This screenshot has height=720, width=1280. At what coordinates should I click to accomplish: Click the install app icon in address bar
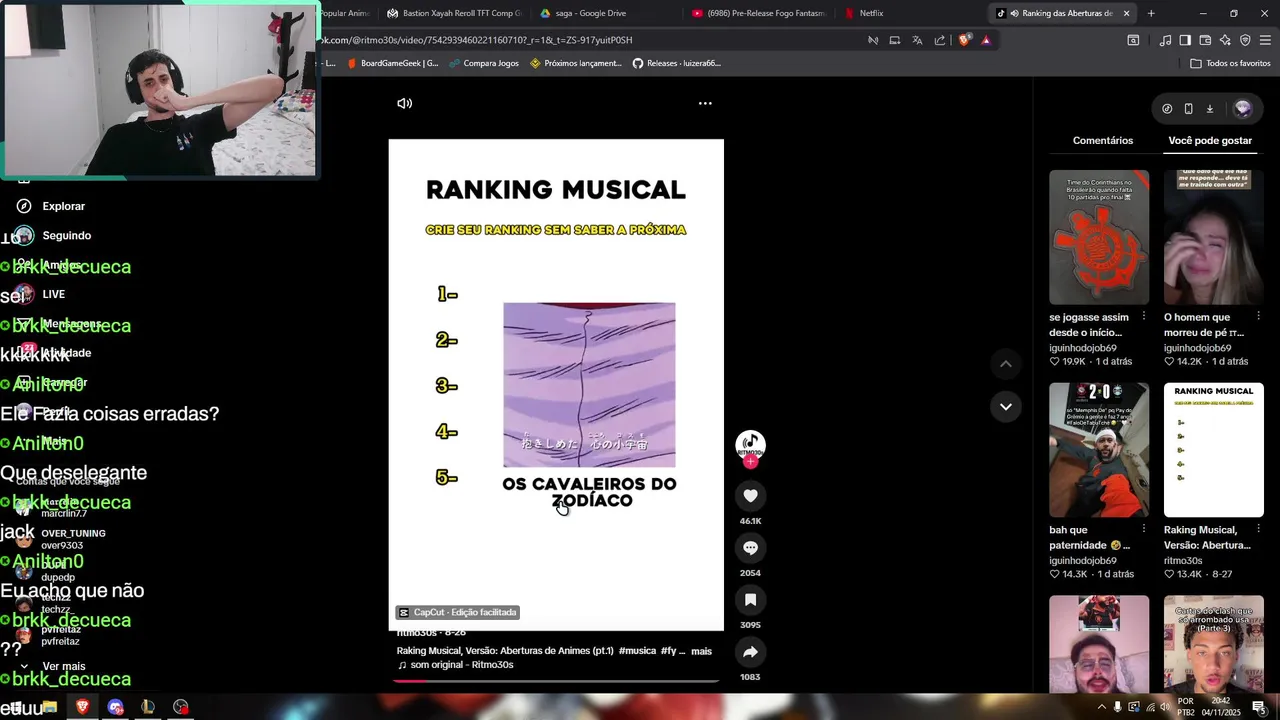pos(895,40)
